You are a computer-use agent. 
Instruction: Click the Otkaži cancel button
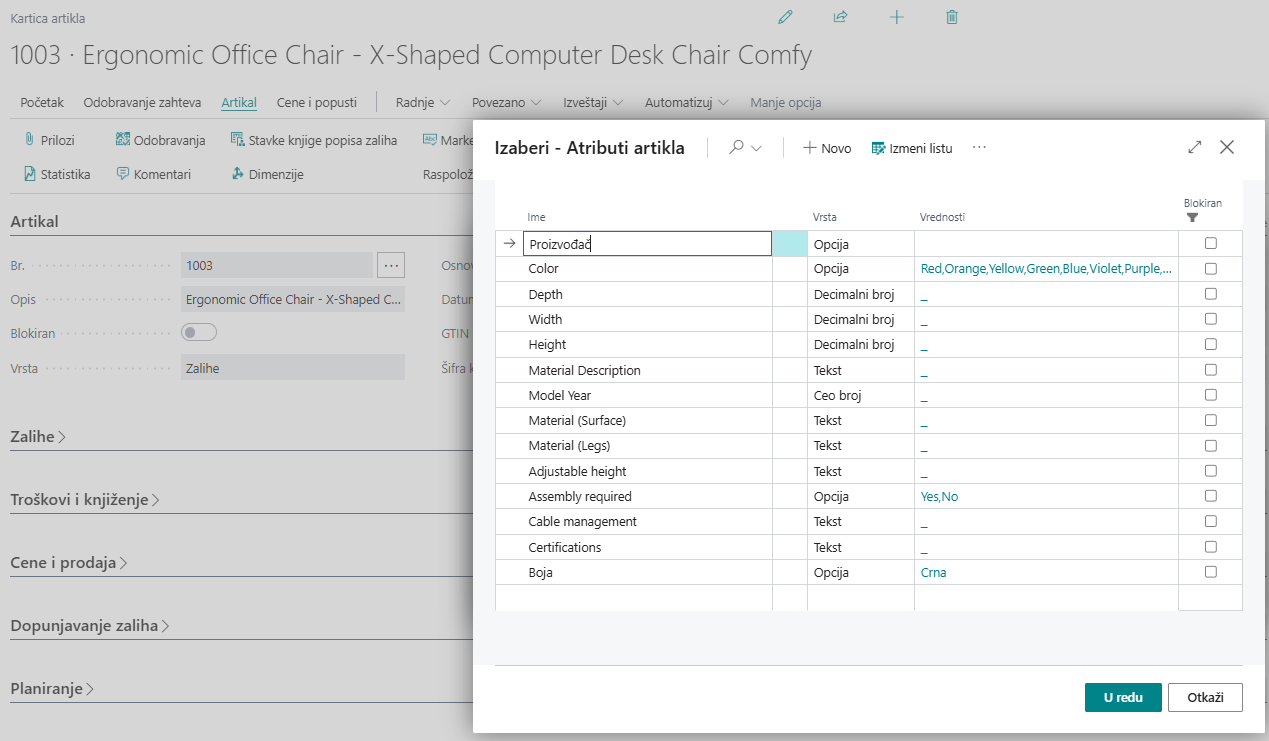coord(1204,697)
